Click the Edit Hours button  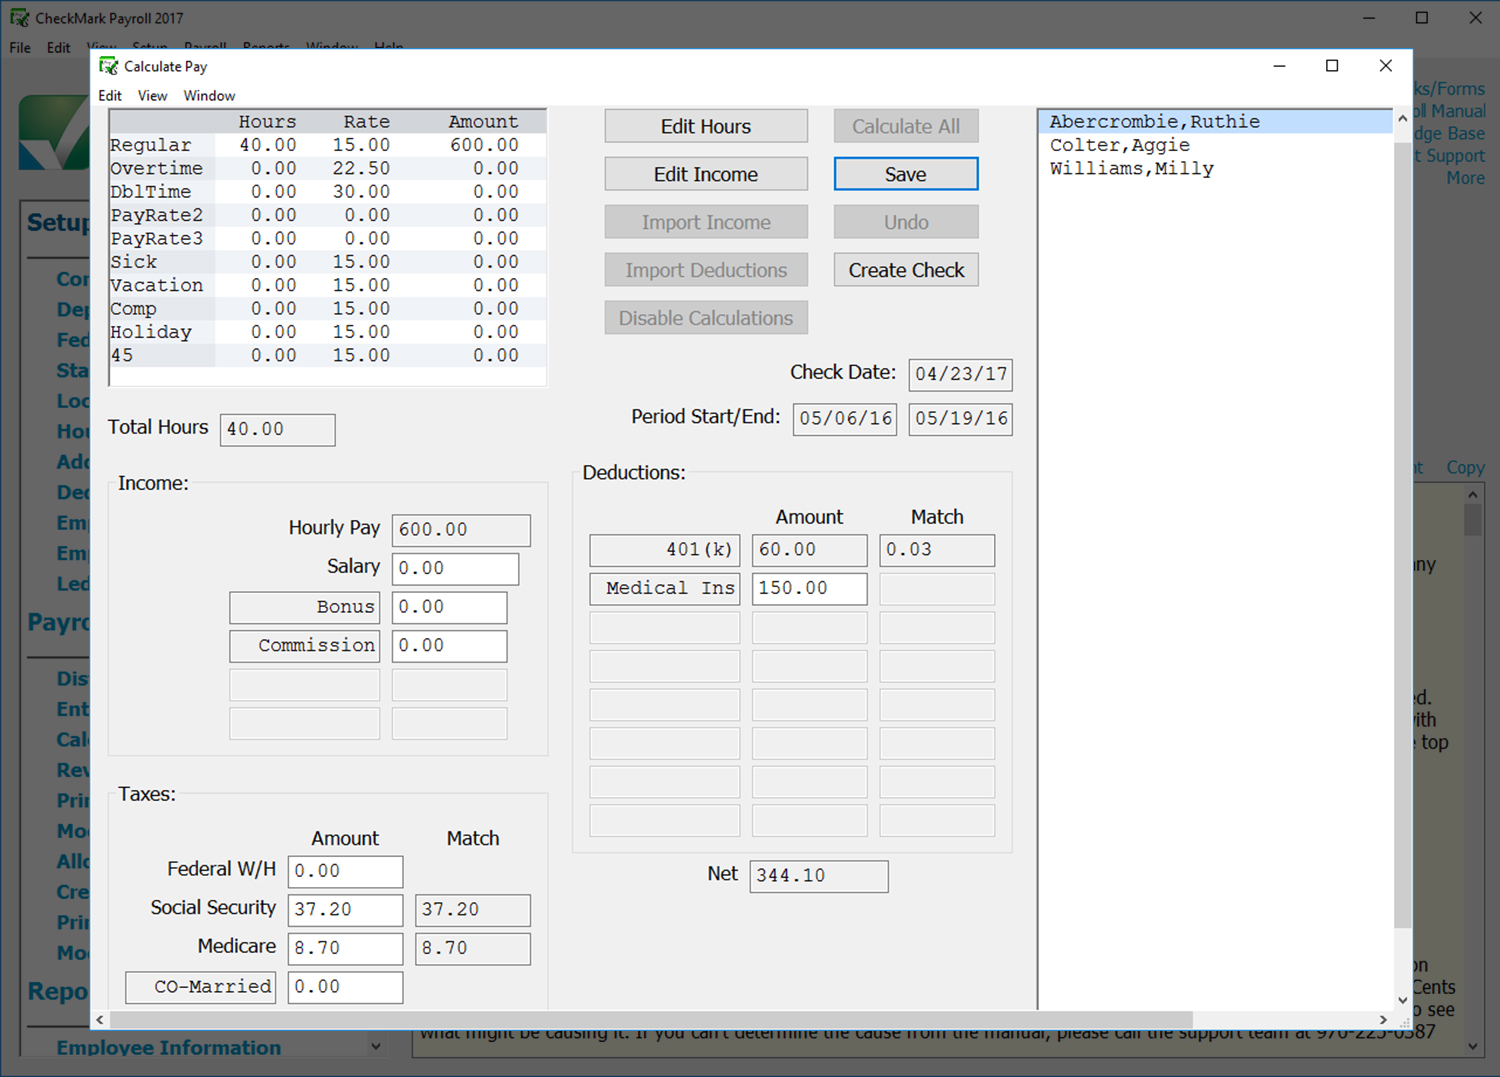click(706, 127)
